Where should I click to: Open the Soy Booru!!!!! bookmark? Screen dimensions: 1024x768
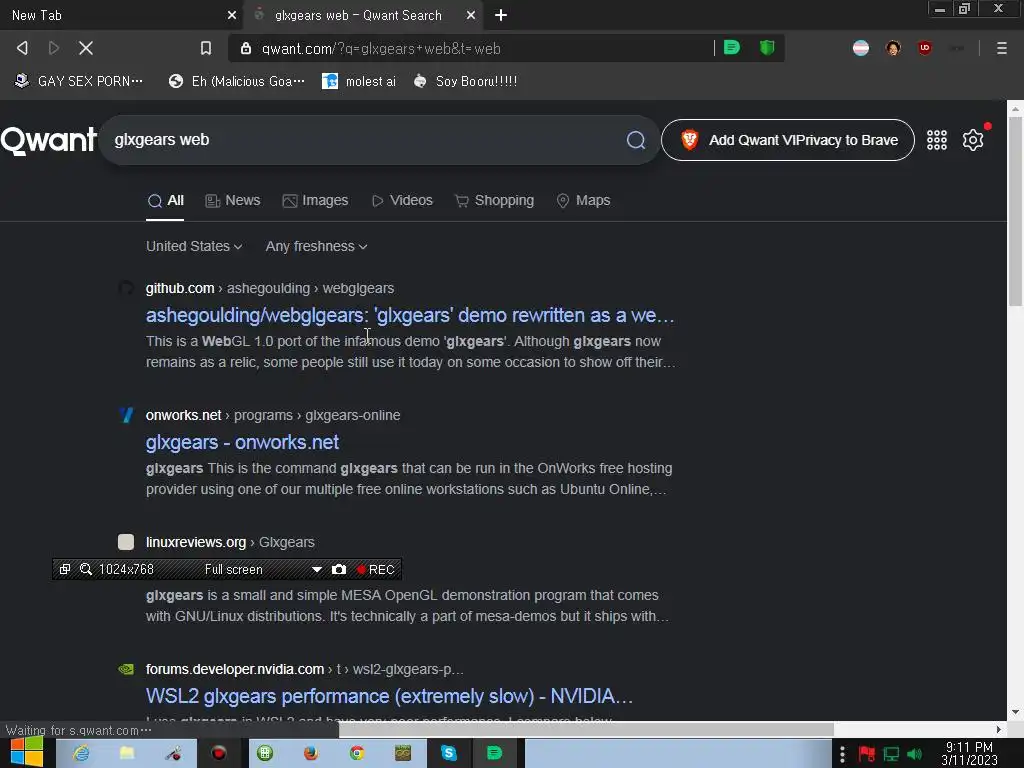[x=466, y=82]
